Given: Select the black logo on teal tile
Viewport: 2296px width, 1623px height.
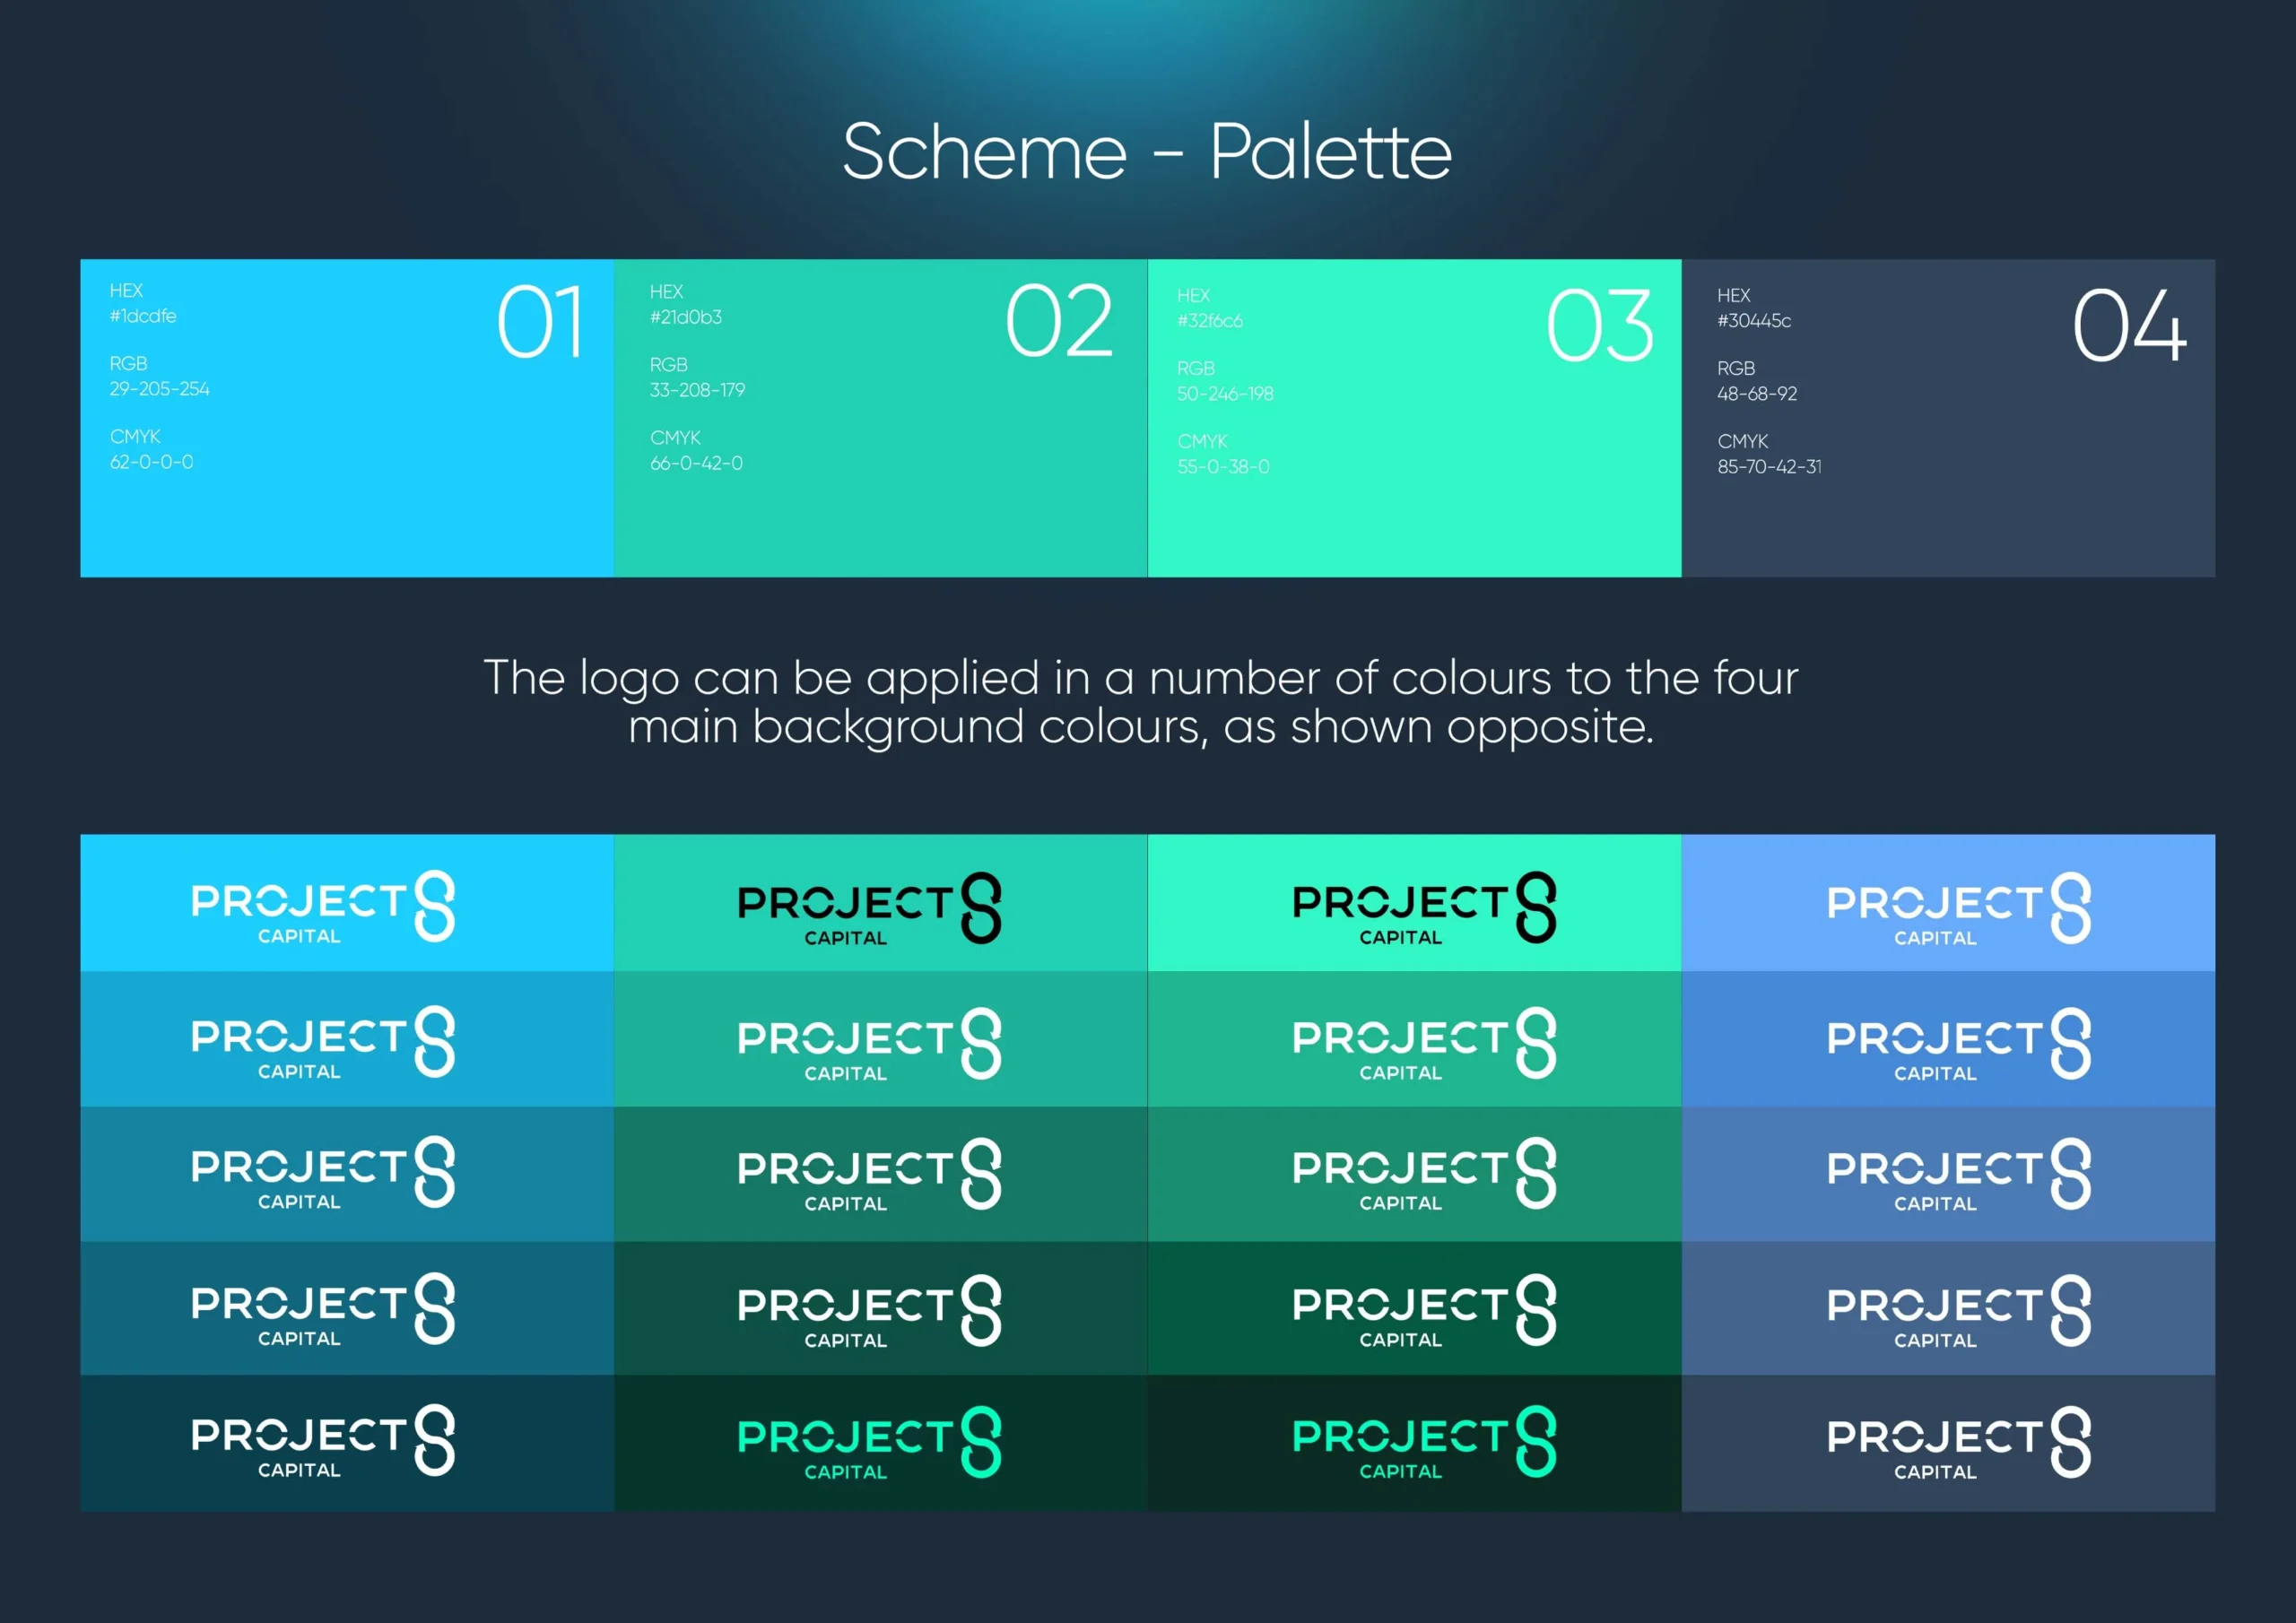Looking at the screenshot, I should click(x=869, y=909).
